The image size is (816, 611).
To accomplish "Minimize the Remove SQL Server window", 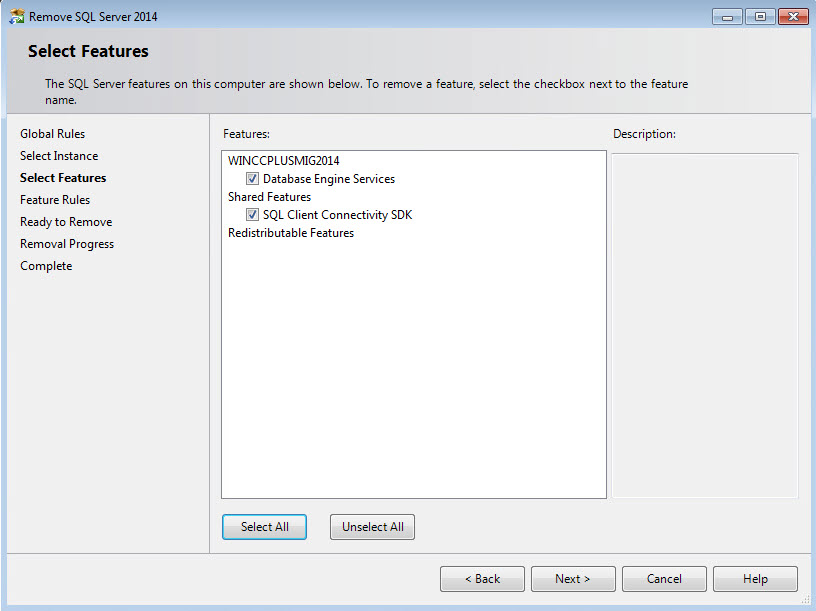I will click(728, 17).
